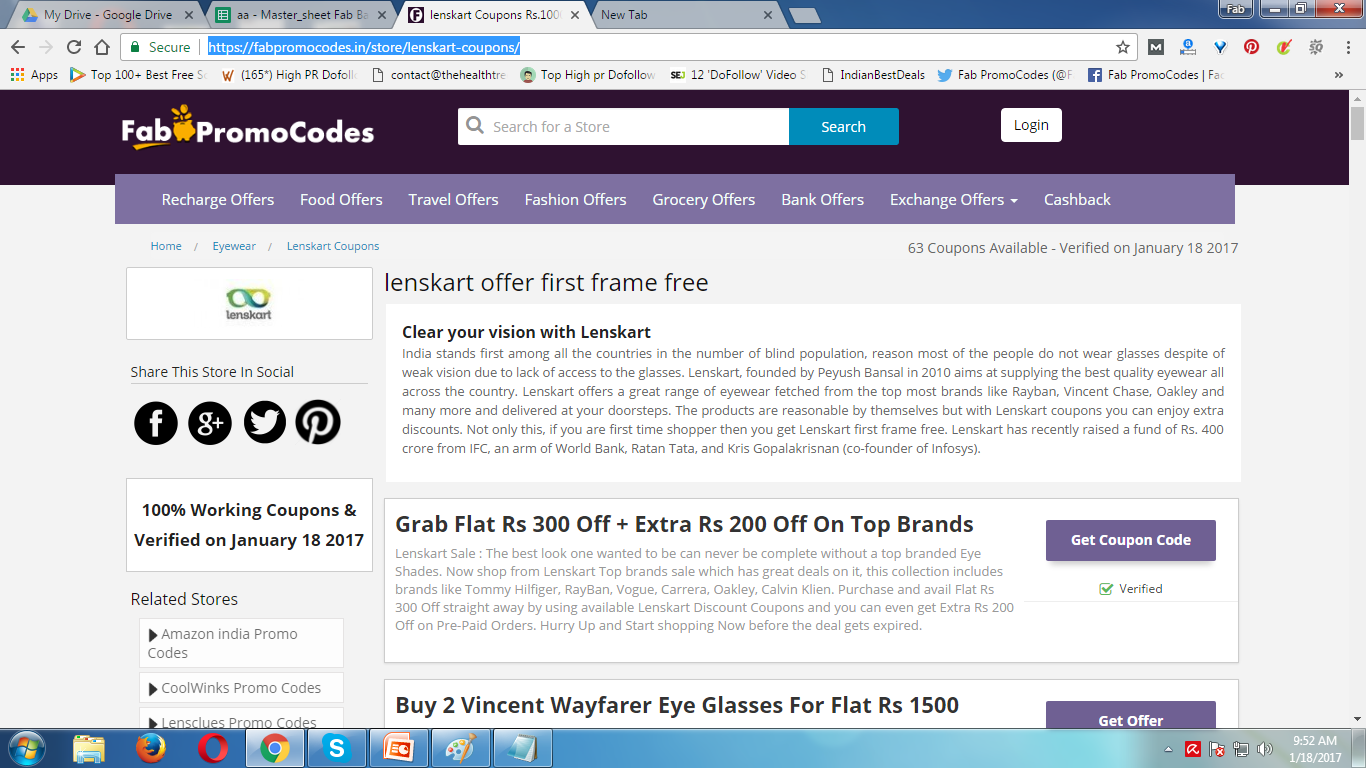Open the Alexa-style 'a' extension icon

pos(1188,47)
